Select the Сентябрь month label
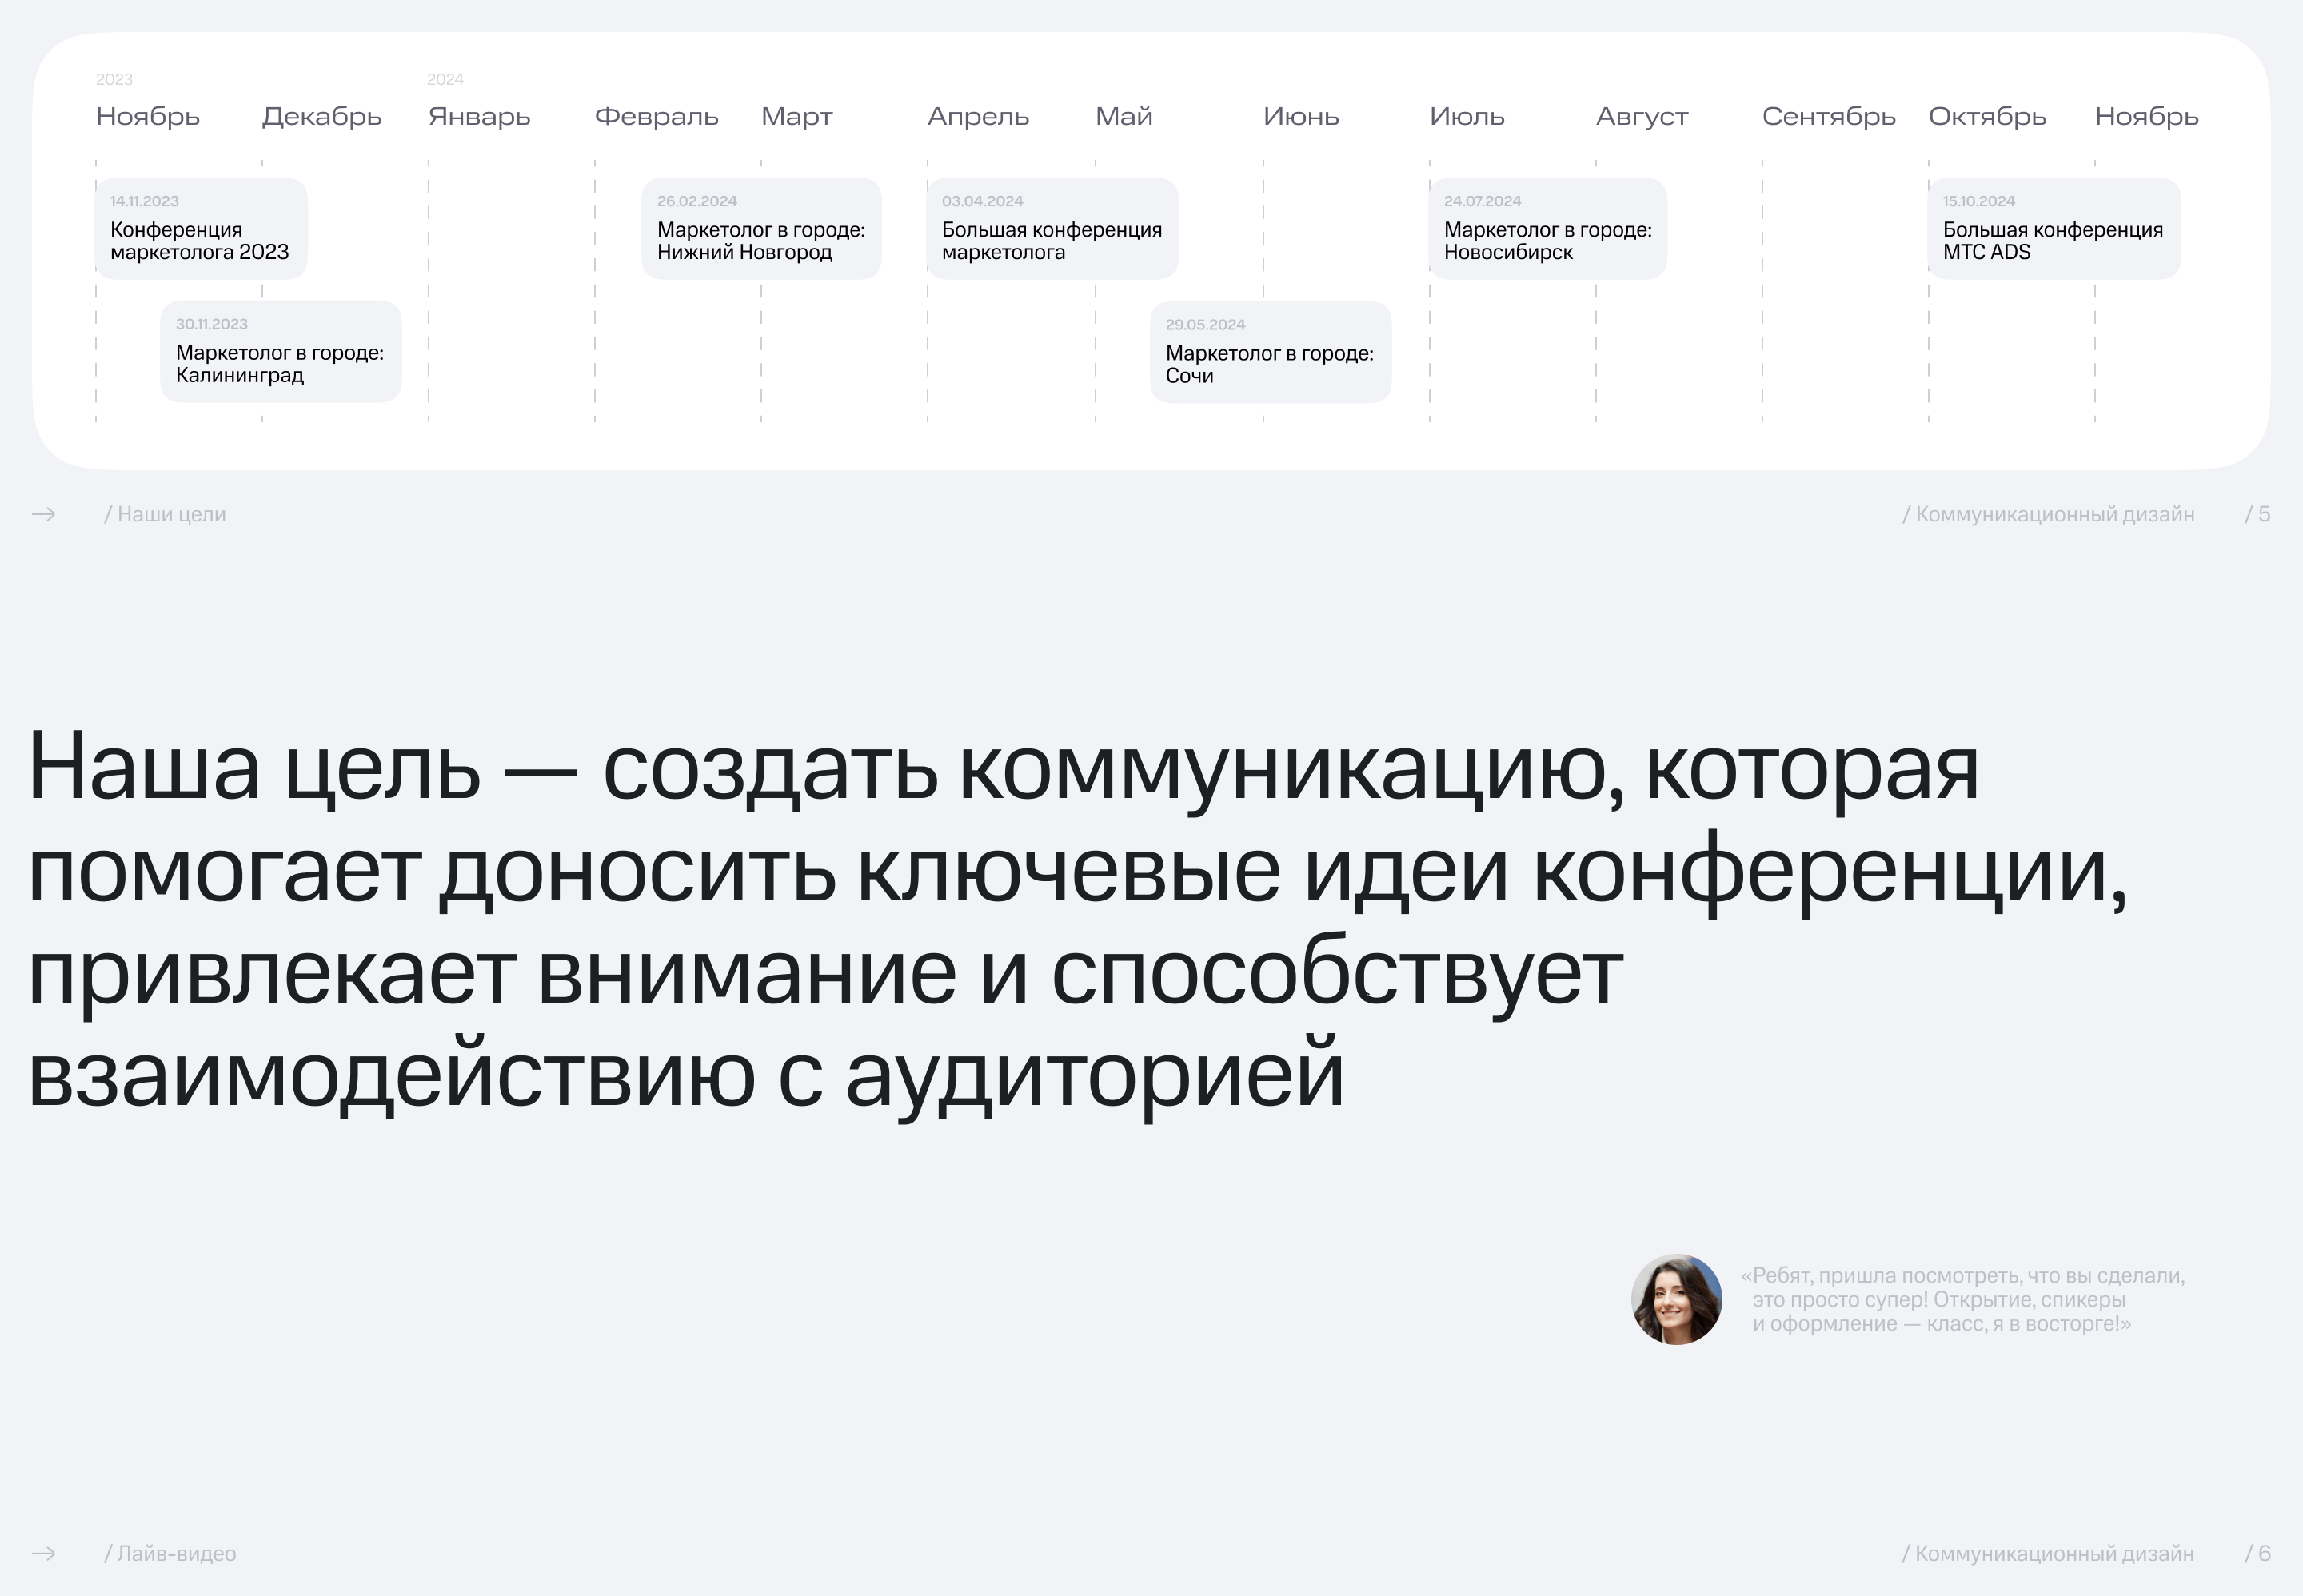Viewport: 2303px width, 1596px height. [1828, 117]
